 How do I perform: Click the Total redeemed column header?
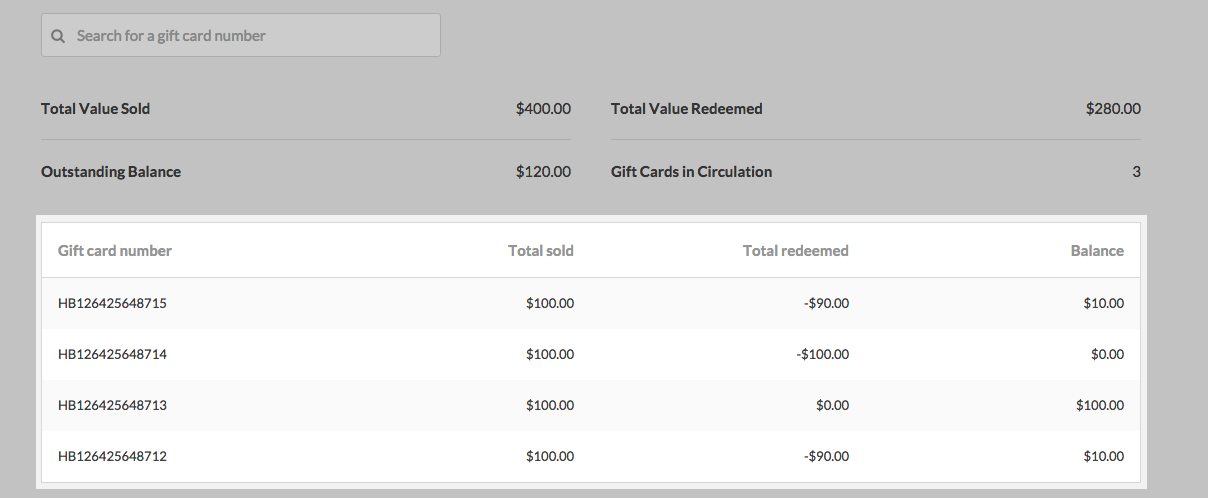click(x=795, y=251)
